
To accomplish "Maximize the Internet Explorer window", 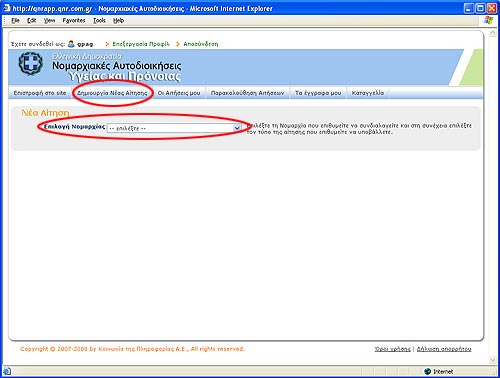I will [480, 8].
